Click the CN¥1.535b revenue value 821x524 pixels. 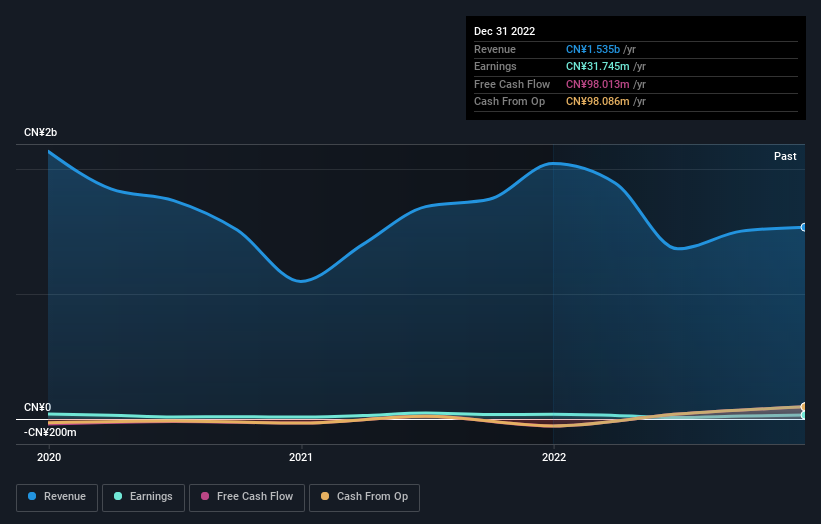593,49
